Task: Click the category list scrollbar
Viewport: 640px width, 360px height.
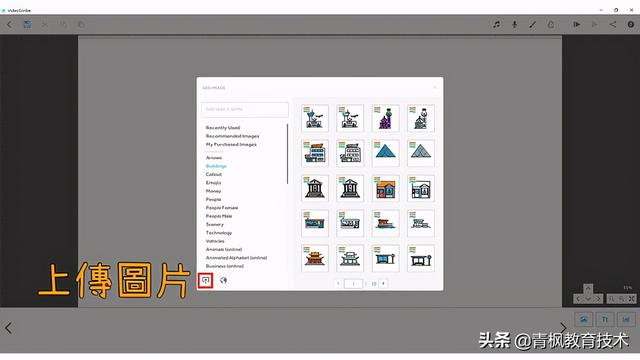Action: tap(287, 154)
